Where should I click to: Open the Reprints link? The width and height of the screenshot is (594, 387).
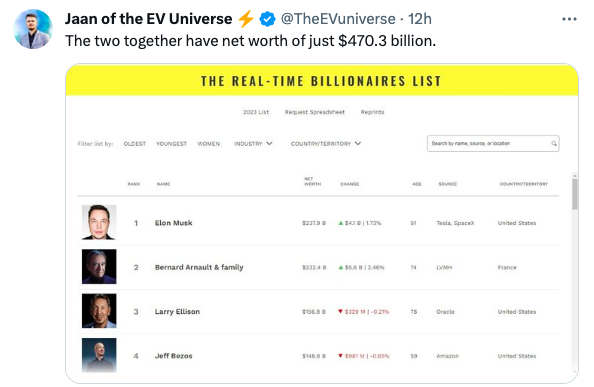pos(372,112)
